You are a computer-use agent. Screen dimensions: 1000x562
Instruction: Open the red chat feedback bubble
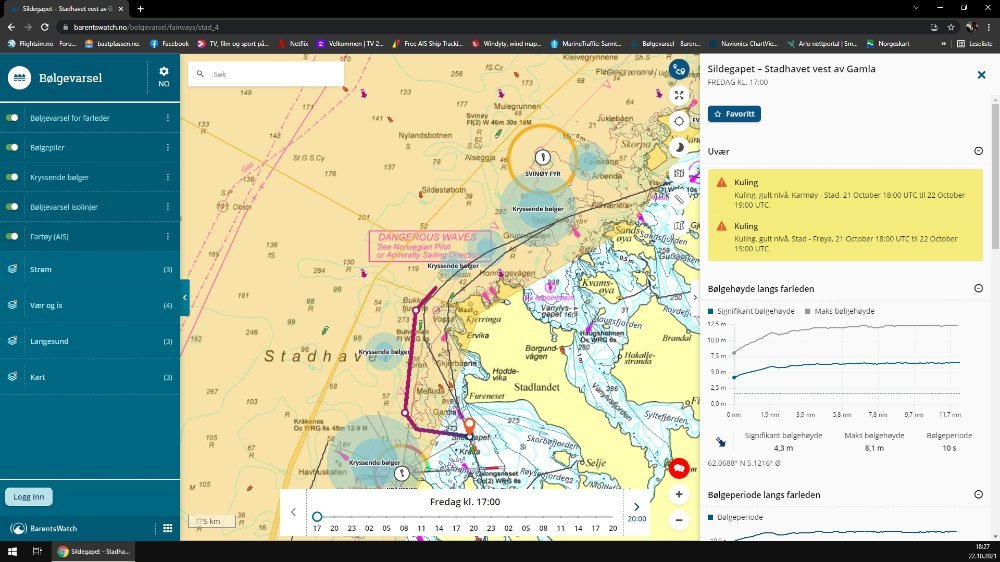tap(679, 468)
